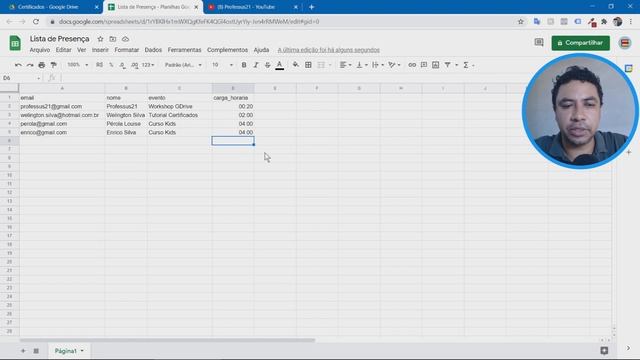Viewport: 640px width, 360px height.
Task: Click the Undo icon in toolbar
Action: pyautogui.click(x=18, y=65)
